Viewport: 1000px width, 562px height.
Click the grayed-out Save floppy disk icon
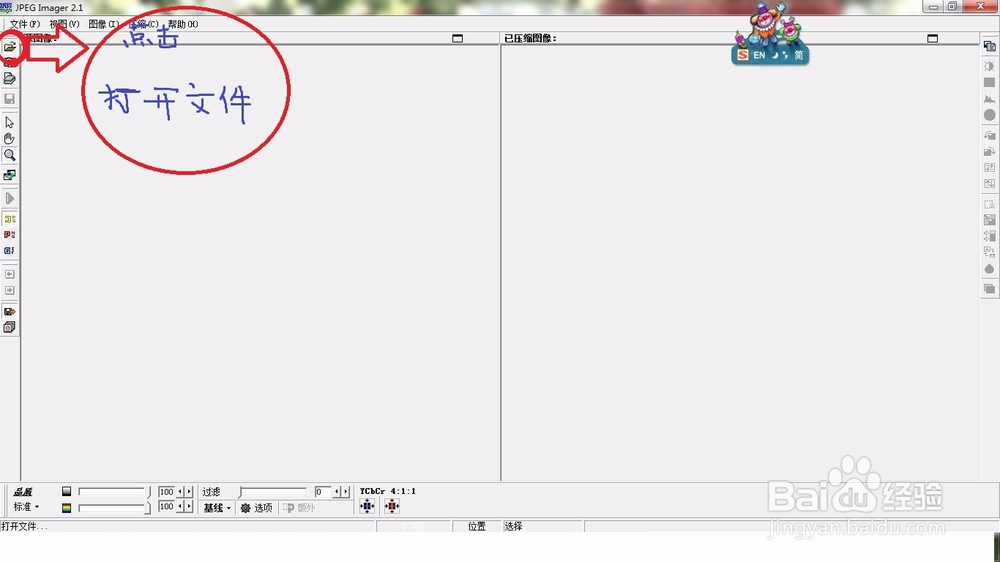point(10,99)
